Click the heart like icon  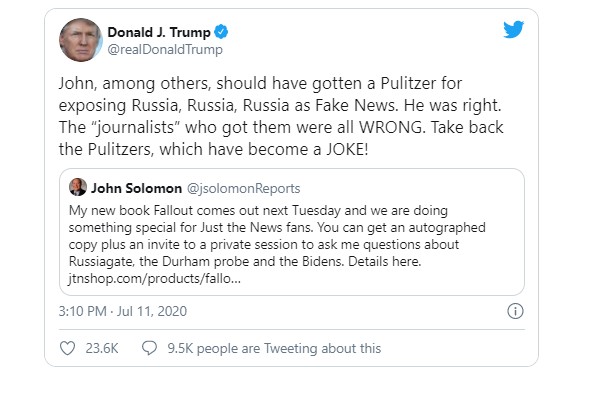coord(67,348)
